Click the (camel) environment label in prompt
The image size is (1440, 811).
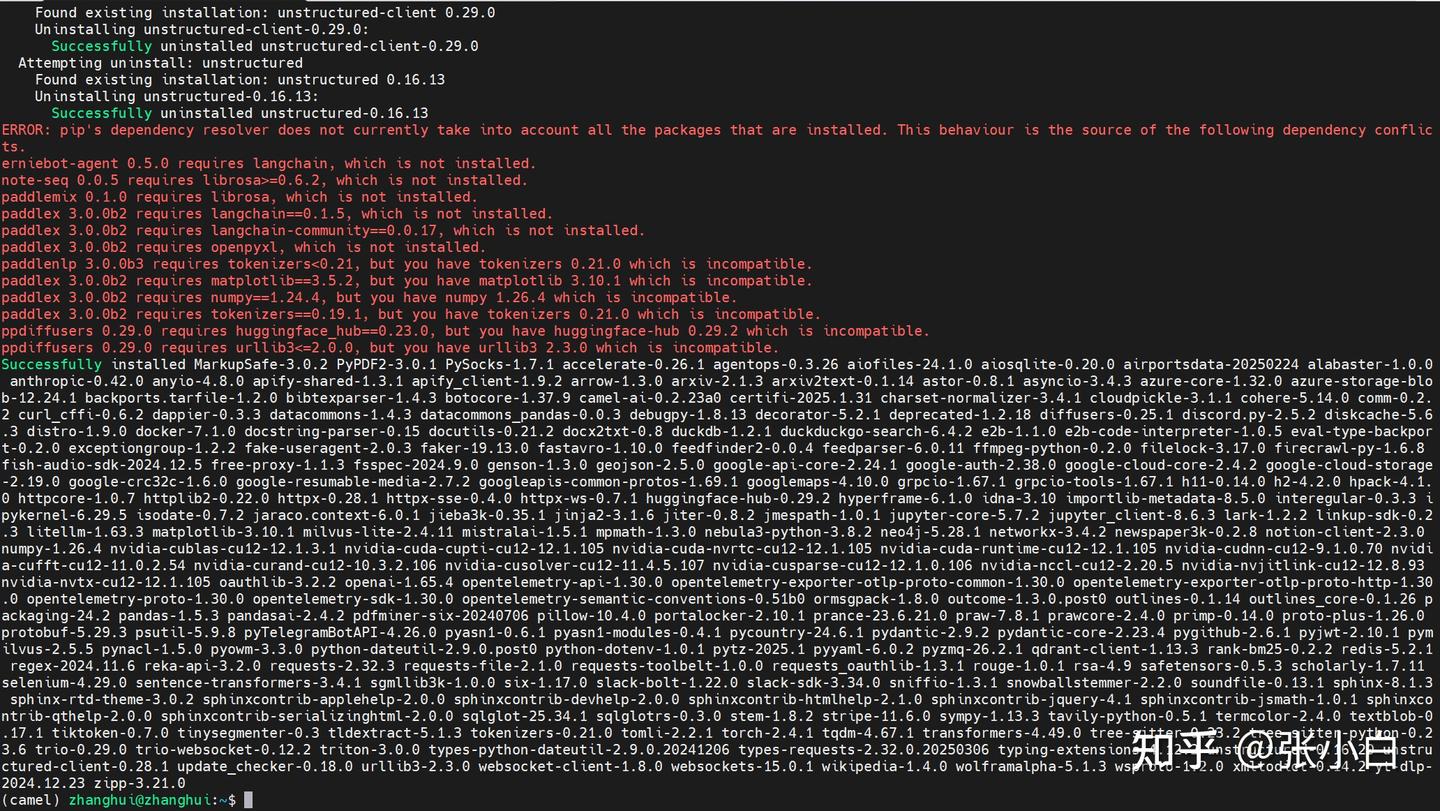[x=31, y=800]
